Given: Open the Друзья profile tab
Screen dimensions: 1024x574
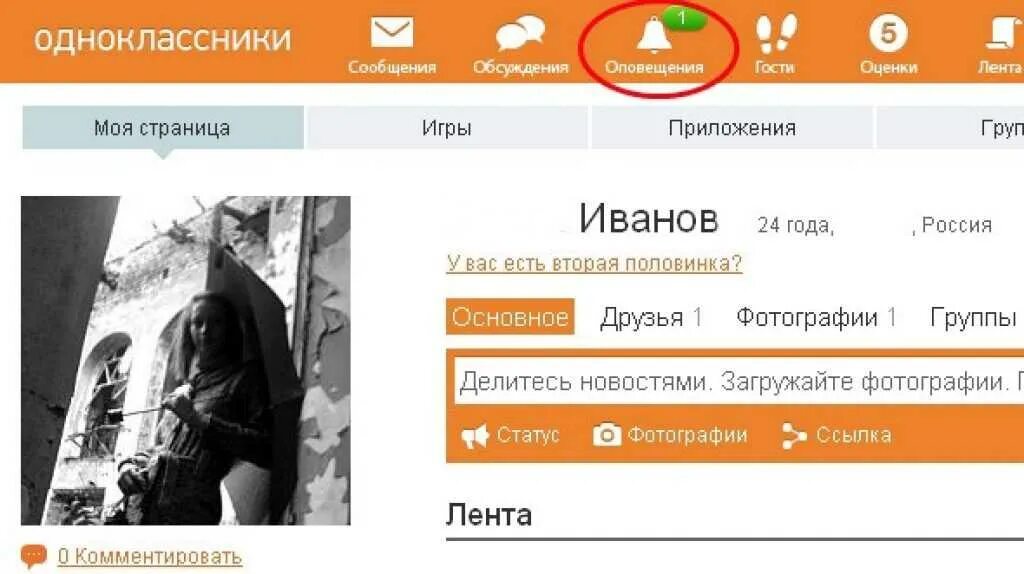Looking at the screenshot, I should click(651, 317).
